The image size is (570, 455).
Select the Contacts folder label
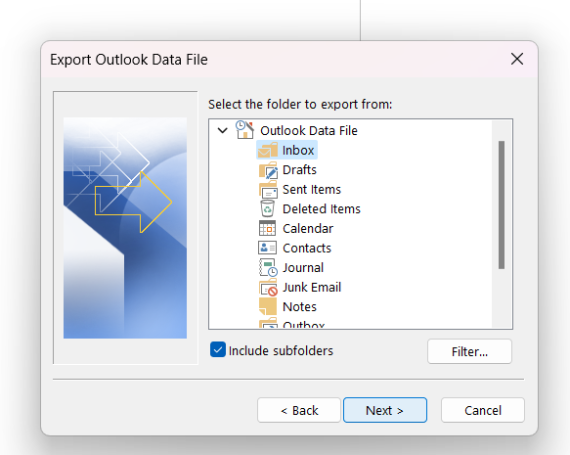point(307,248)
